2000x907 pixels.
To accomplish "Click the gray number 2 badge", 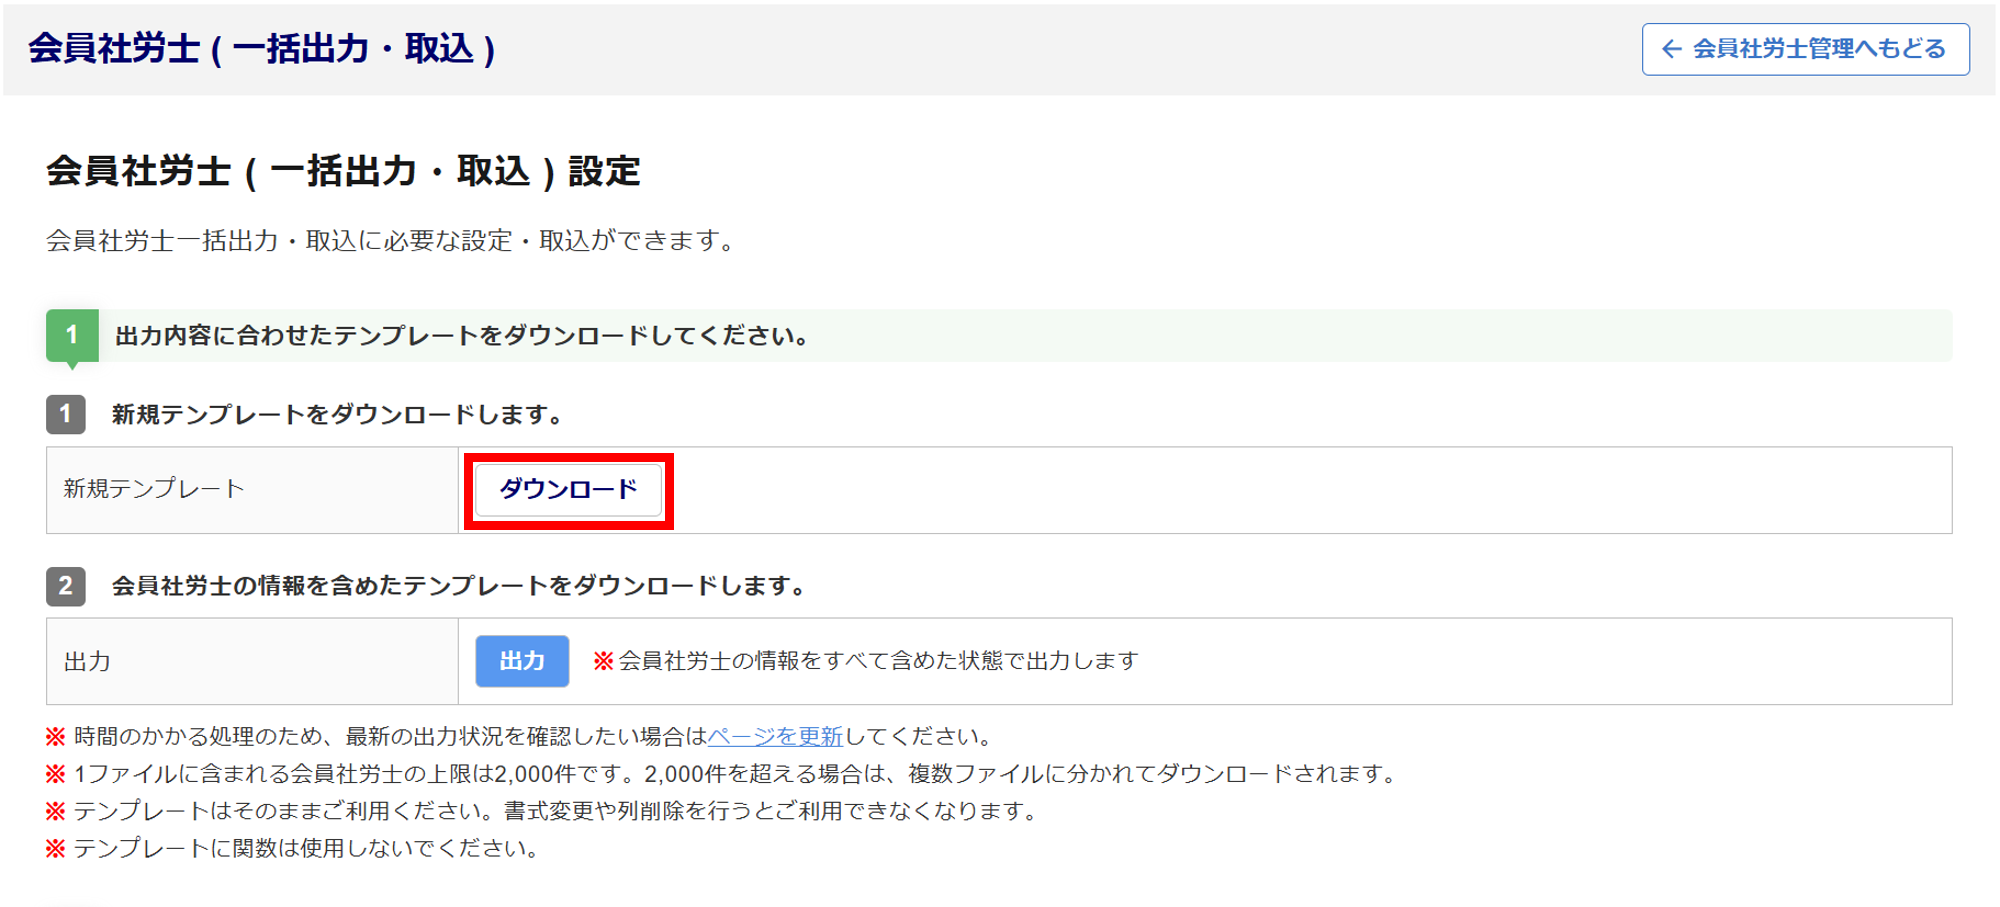I will pyautogui.click(x=66, y=585).
